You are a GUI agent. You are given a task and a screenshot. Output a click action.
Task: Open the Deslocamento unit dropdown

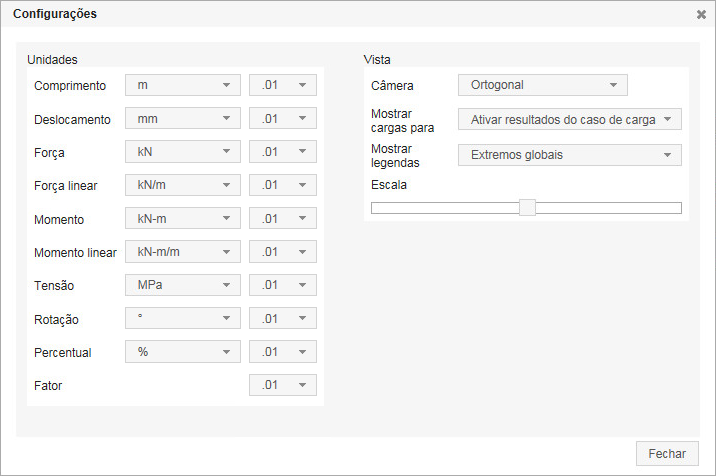(x=183, y=119)
